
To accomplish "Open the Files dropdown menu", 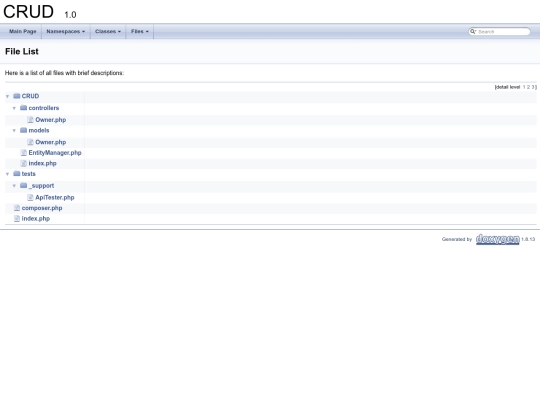I will 140,31.
